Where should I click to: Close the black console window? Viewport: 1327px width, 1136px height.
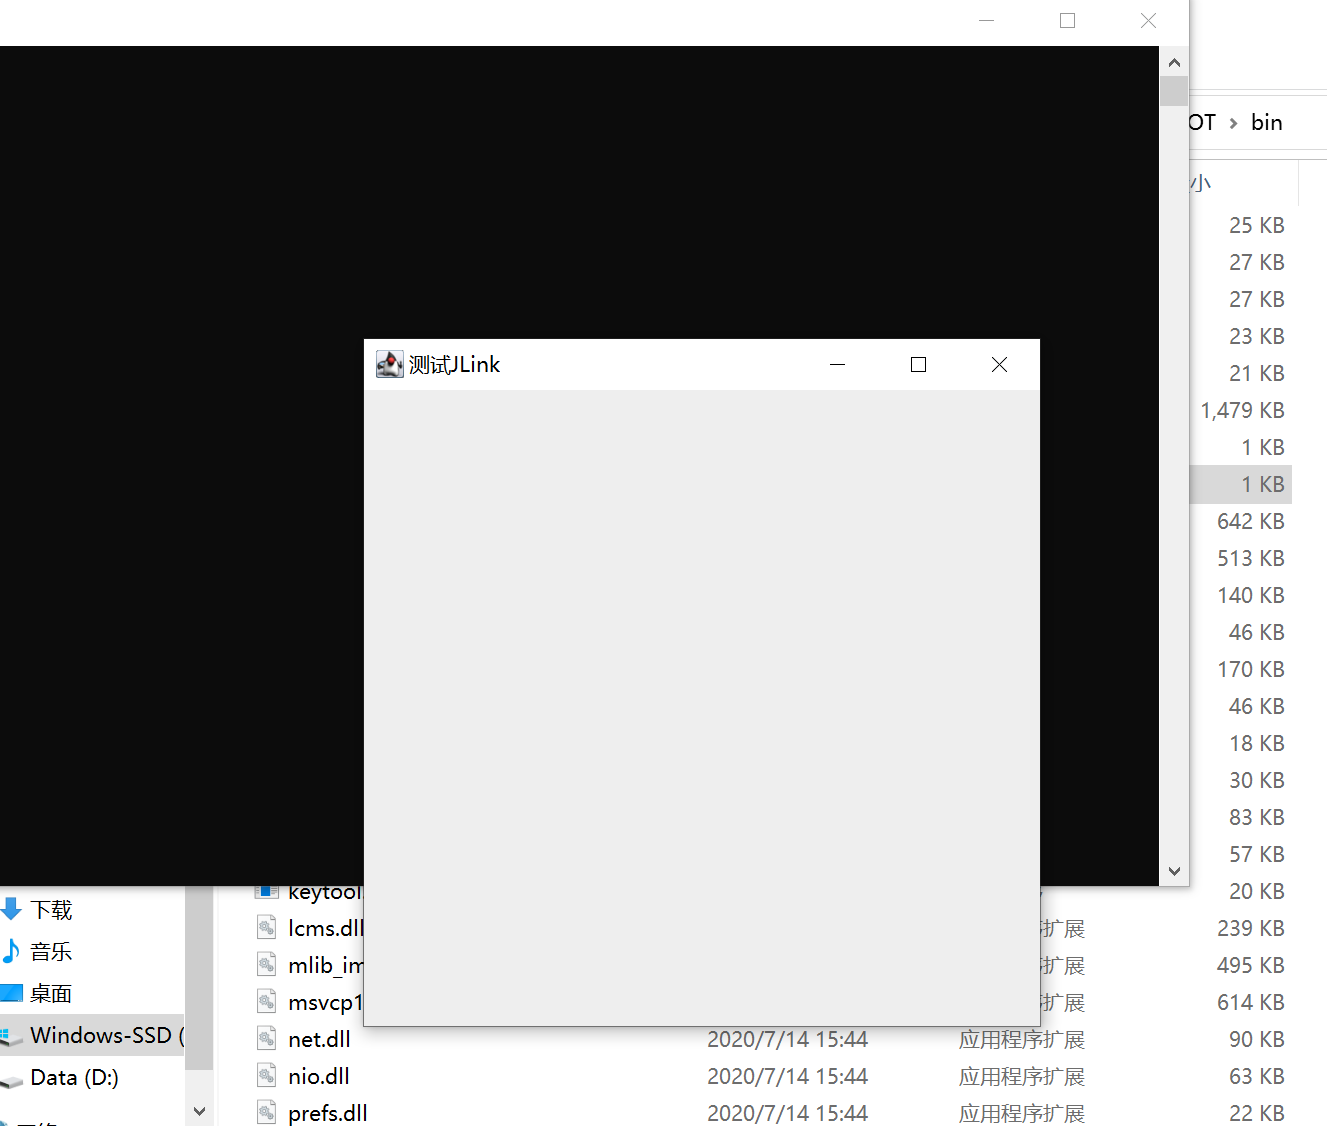click(x=1149, y=21)
